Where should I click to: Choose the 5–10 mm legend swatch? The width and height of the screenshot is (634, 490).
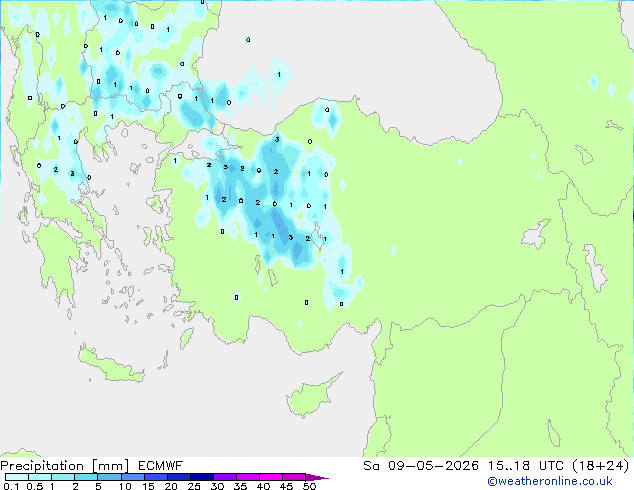click(x=109, y=477)
